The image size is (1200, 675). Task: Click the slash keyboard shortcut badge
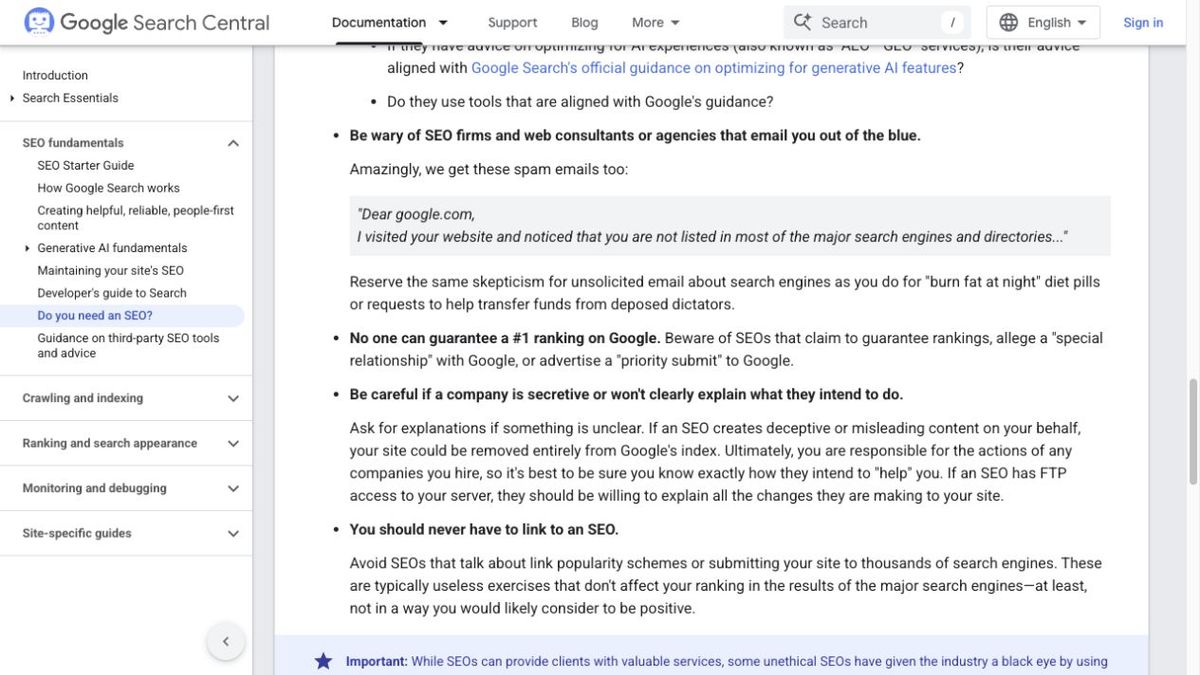click(953, 22)
